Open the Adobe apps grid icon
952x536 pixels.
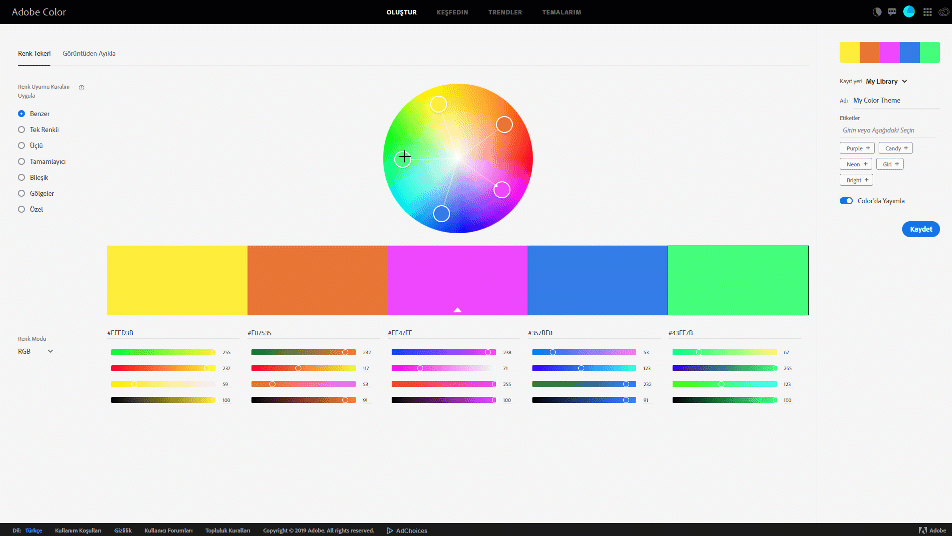point(927,12)
